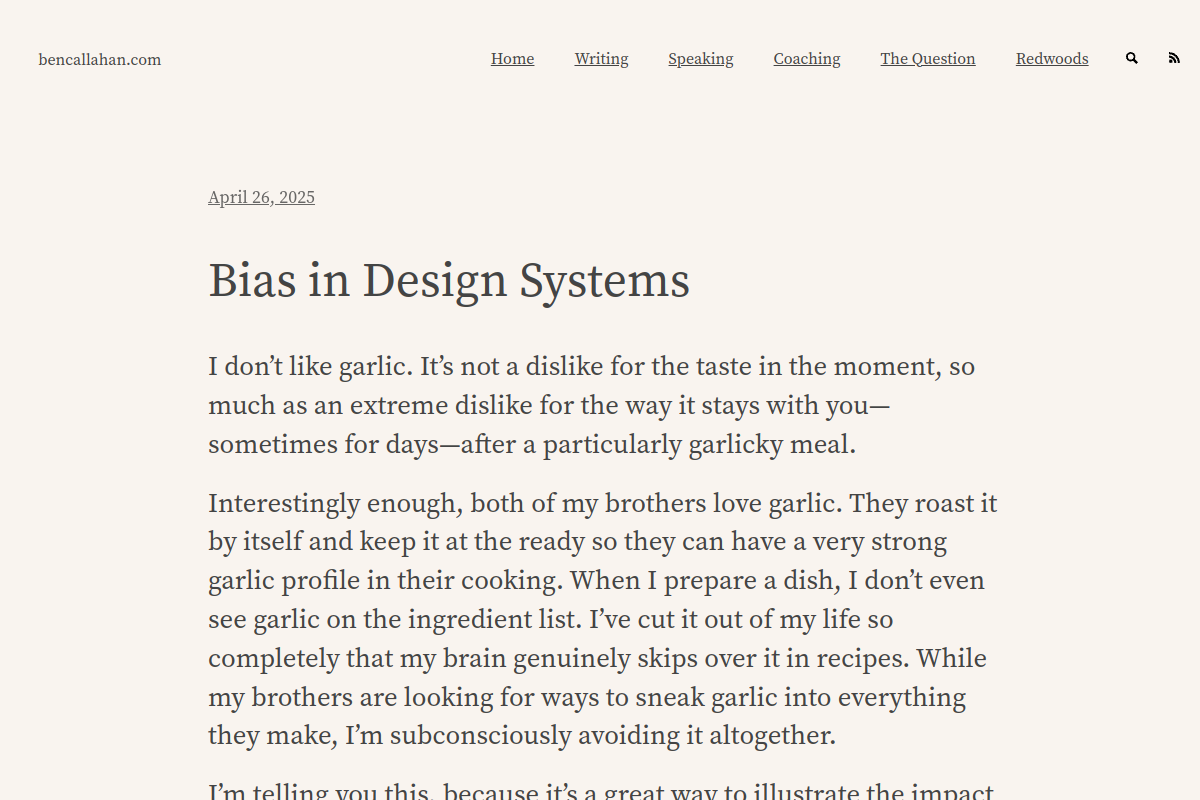Click the paragraph starting "I'm telling you this"

point(601,791)
